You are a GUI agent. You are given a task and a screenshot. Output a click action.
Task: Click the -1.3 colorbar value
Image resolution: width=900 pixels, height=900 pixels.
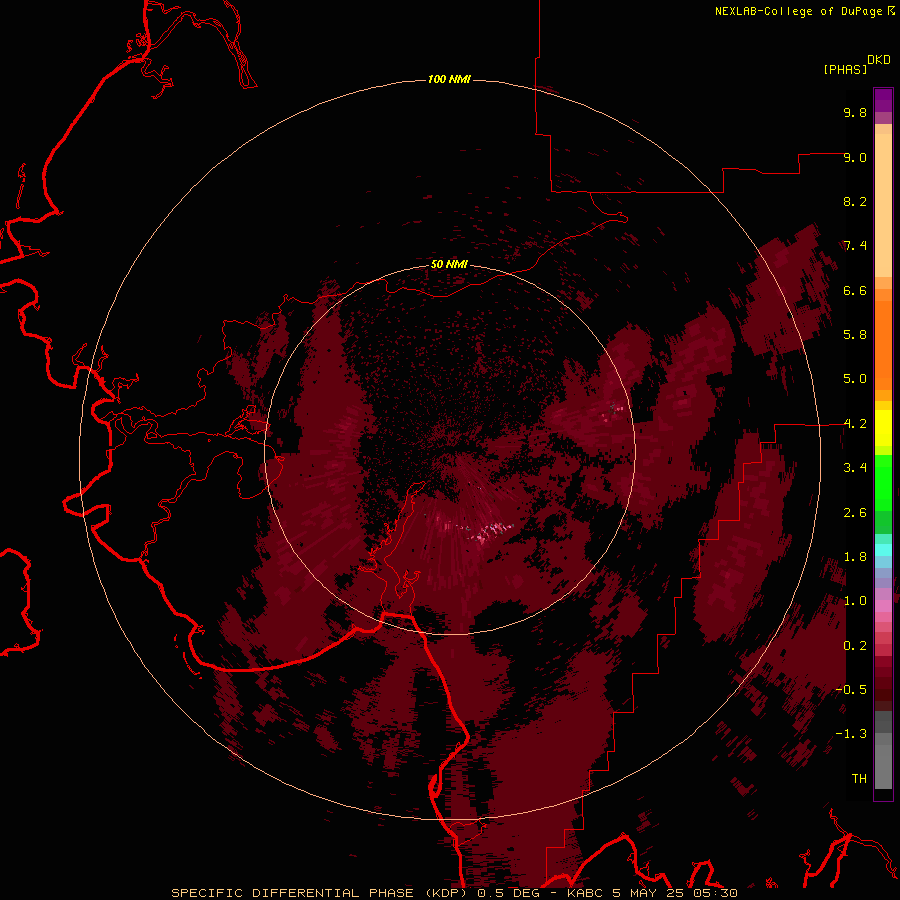pyautogui.click(x=851, y=734)
